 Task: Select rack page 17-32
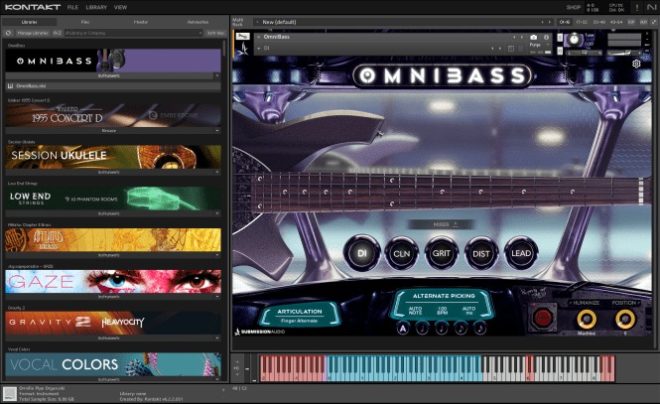[x=581, y=22]
